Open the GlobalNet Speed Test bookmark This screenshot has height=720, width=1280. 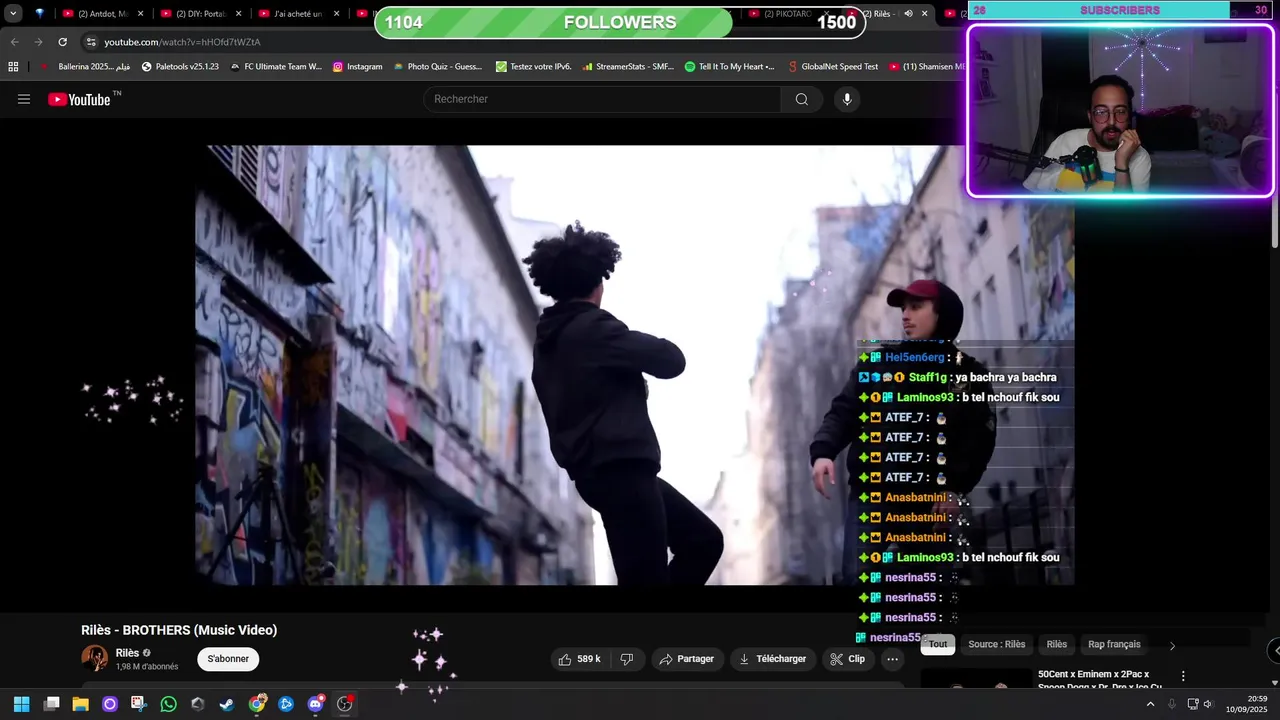[832, 67]
